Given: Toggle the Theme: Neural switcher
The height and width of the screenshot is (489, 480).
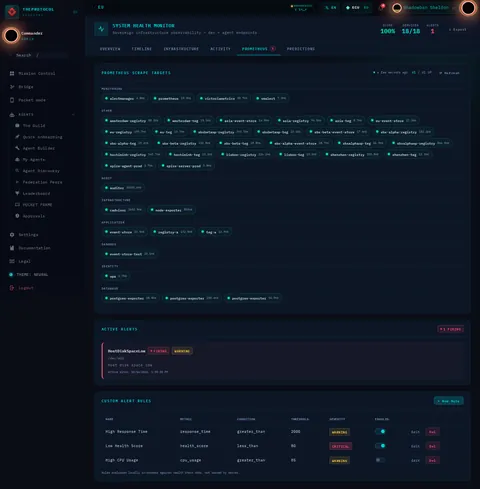Looking at the screenshot, I should pos(29,275).
